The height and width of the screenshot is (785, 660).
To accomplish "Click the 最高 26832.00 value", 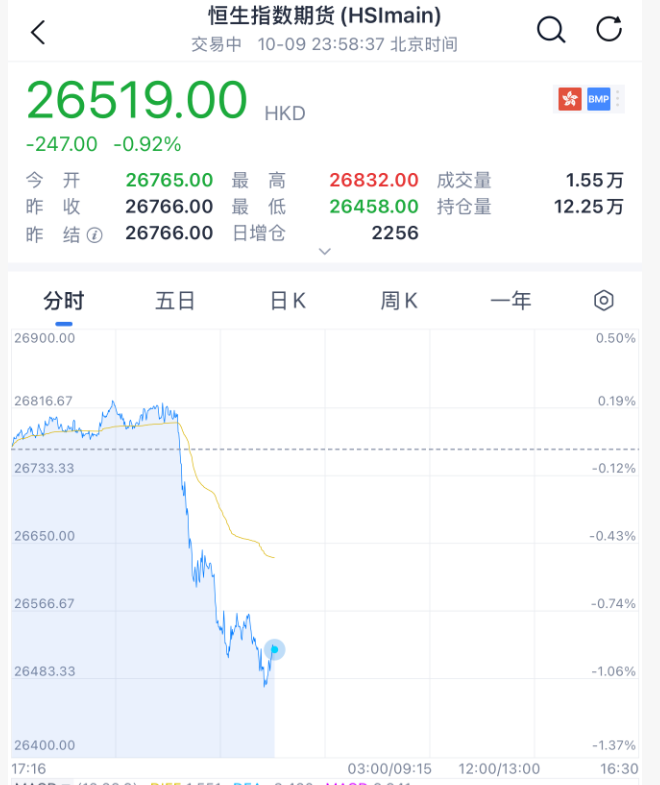I will click(374, 181).
